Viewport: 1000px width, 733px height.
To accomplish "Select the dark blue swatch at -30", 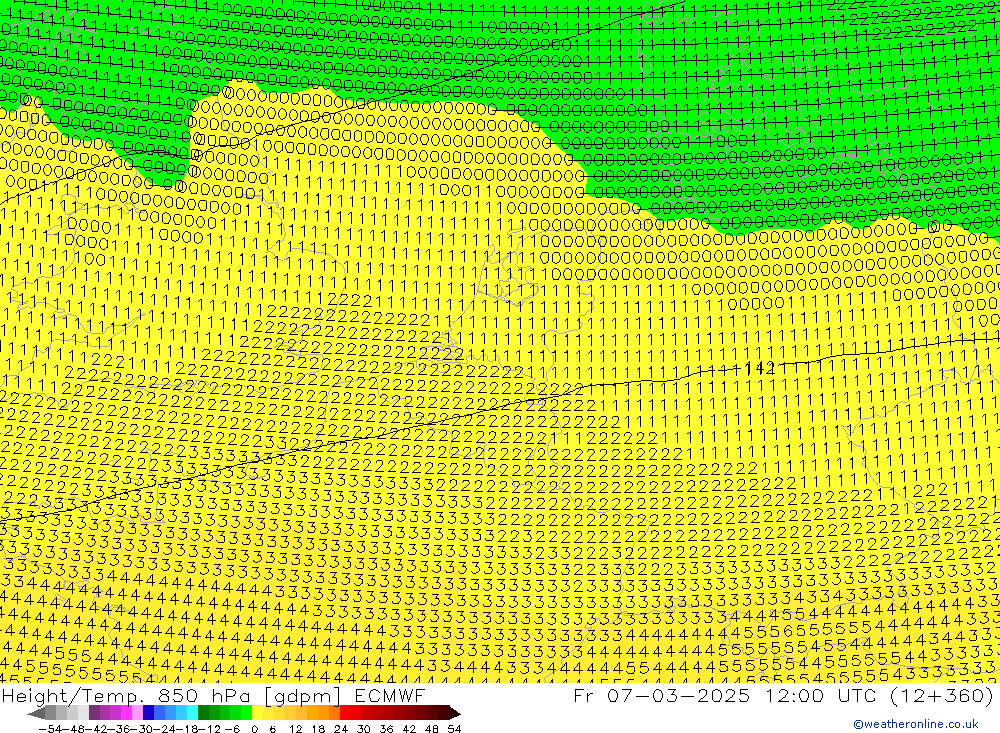I will point(148,714).
